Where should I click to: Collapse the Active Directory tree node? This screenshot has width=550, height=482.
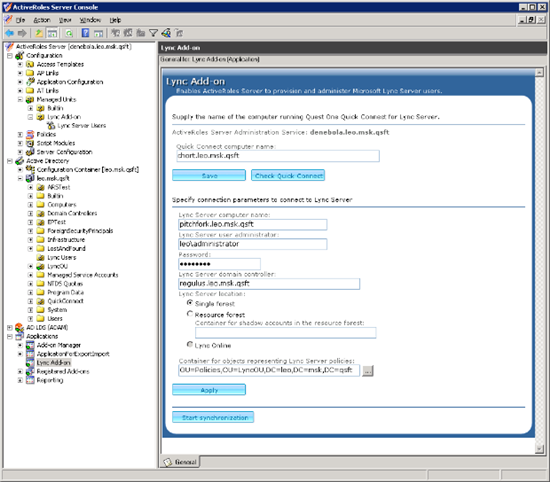pyautogui.click(x=10, y=161)
